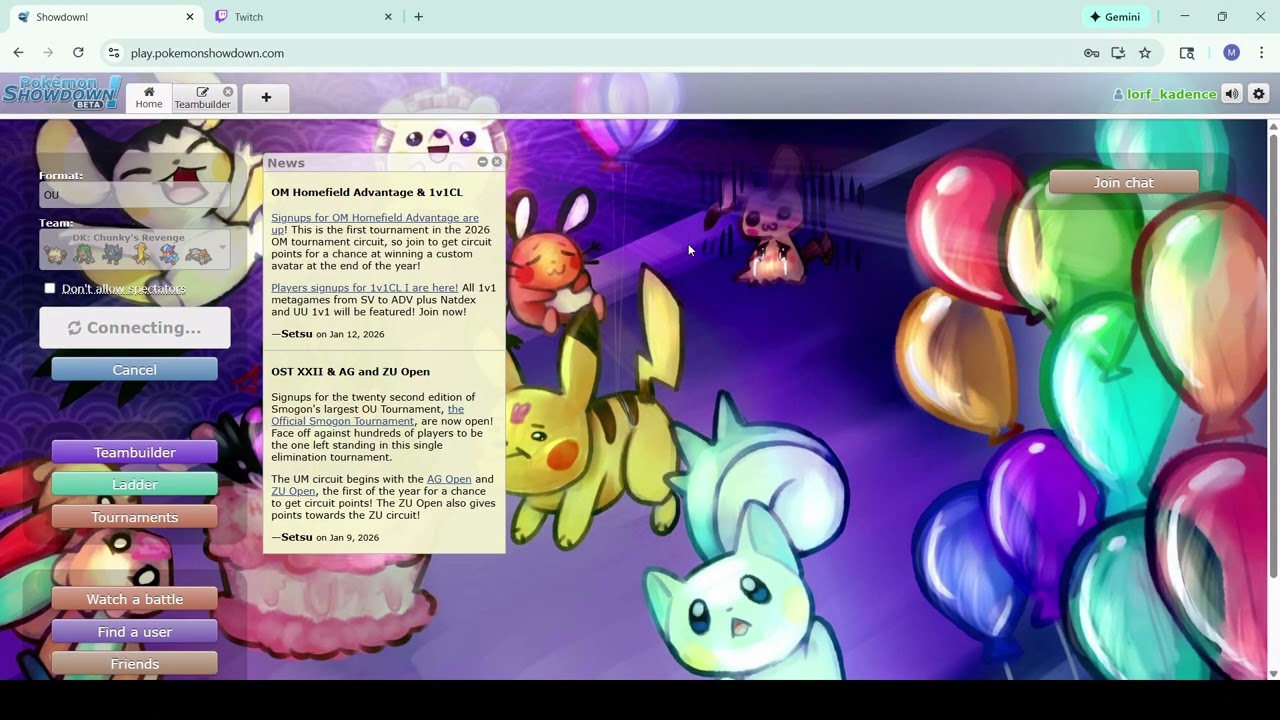Close the News panel
Image resolution: width=1280 pixels, height=720 pixels.
497,162
